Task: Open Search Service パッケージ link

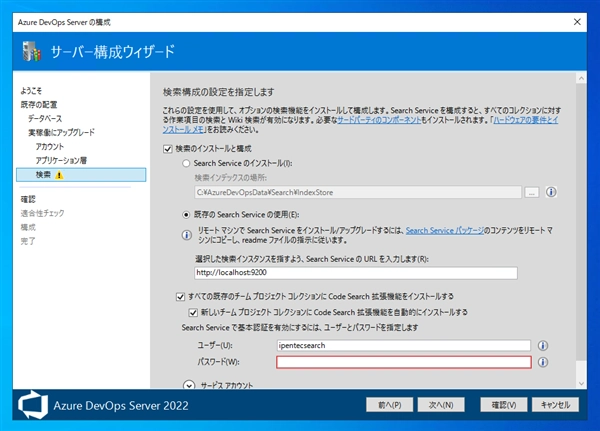Action: [445, 230]
